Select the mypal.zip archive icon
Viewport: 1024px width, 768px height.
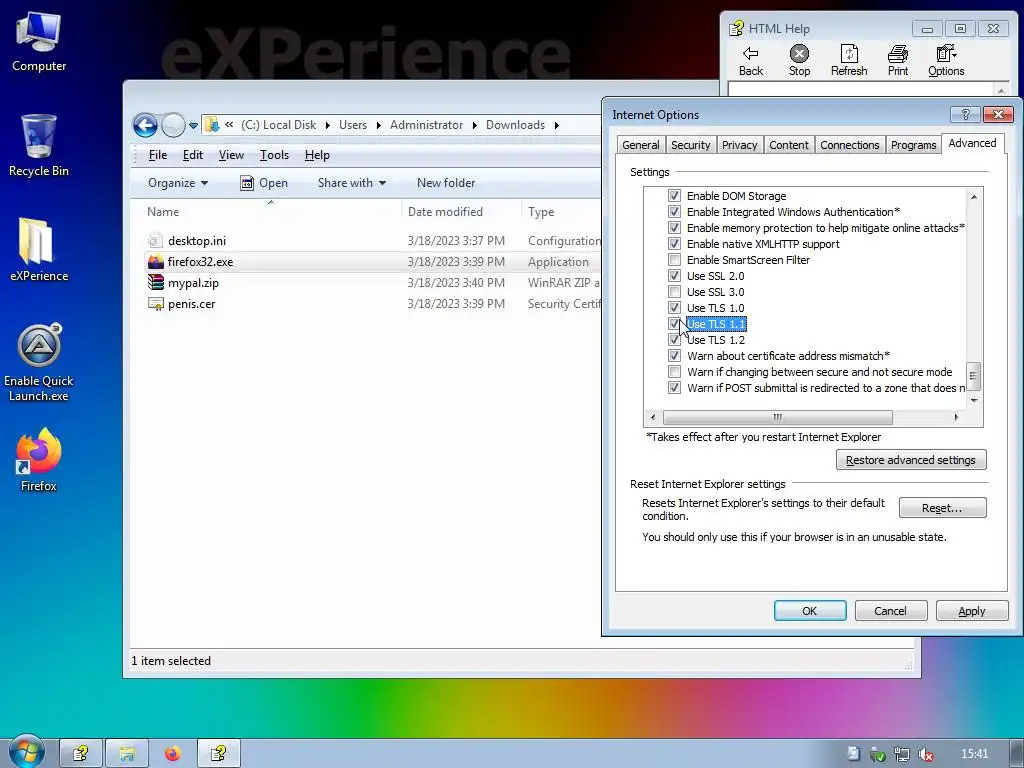click(155, 282)
